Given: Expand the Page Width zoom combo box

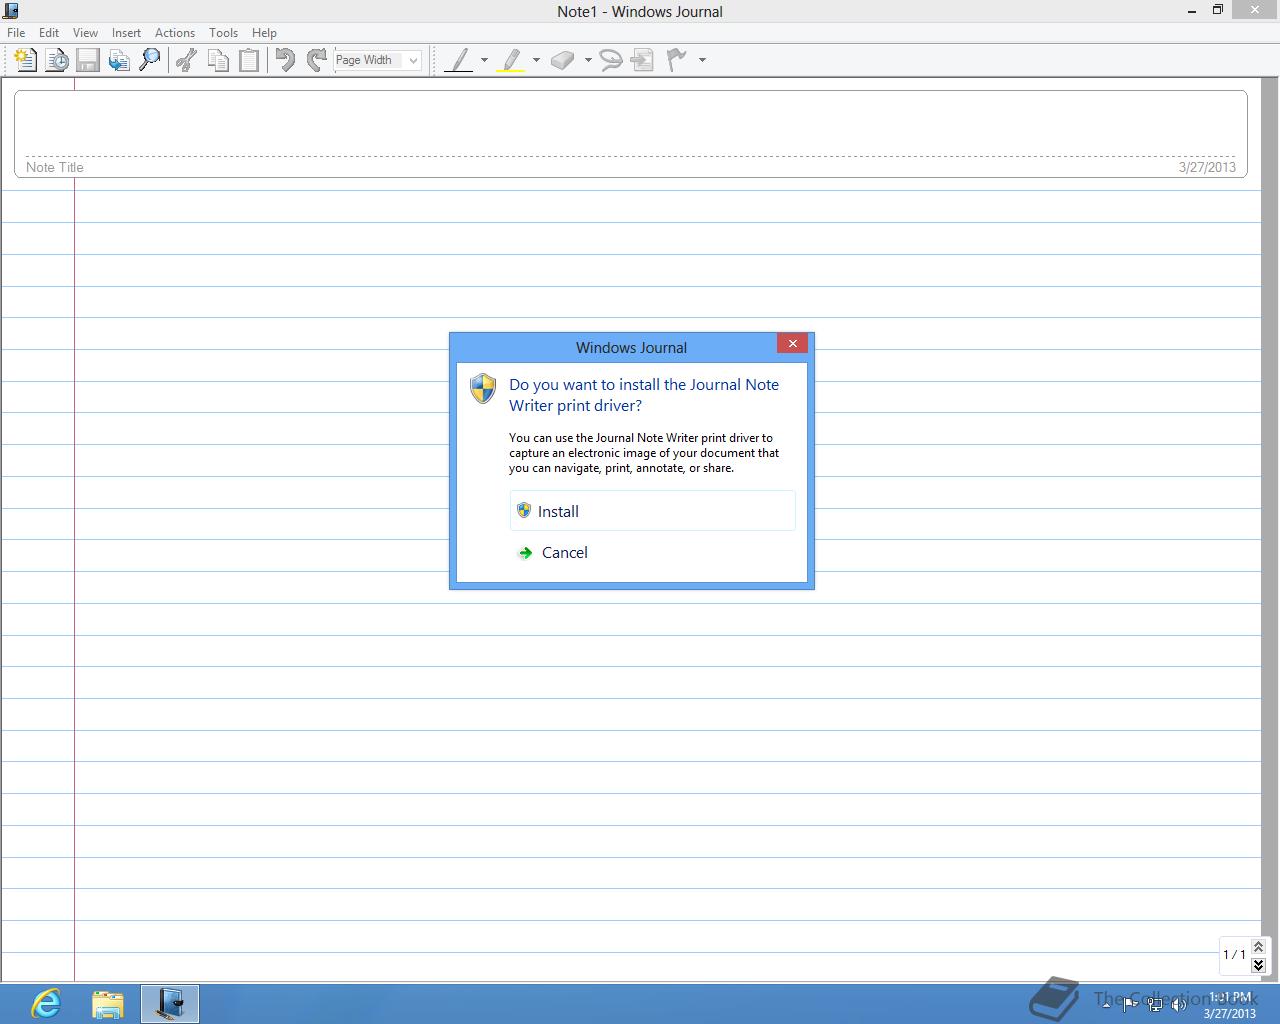Looking at the screenshot, I should coord(413,60).
